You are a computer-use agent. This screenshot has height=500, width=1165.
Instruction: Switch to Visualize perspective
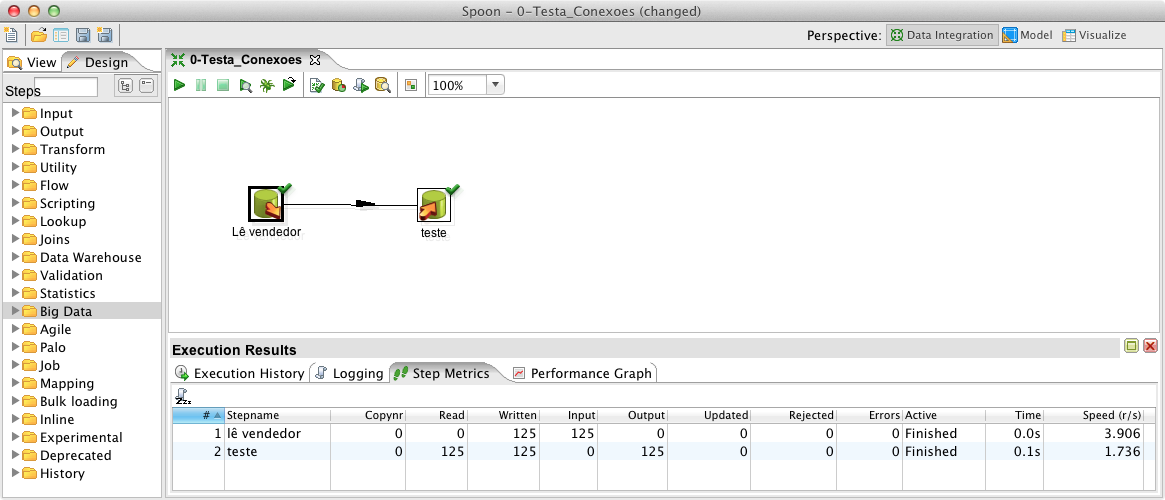(x=1094, y=35)
